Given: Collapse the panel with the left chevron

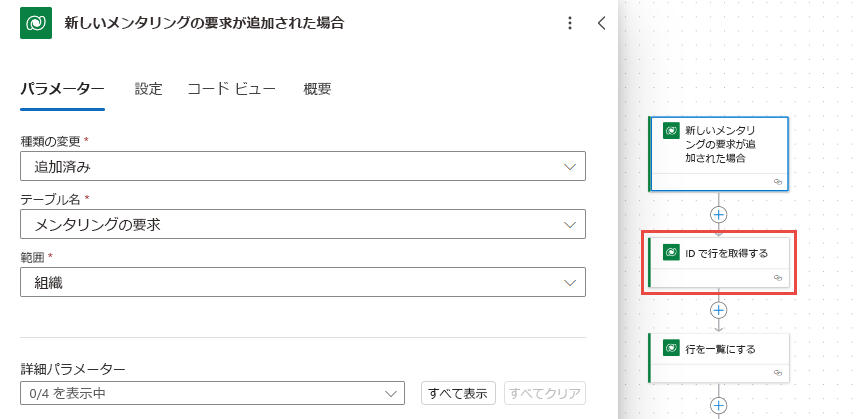Looking at the screenshot, I should tap(602, 23).
